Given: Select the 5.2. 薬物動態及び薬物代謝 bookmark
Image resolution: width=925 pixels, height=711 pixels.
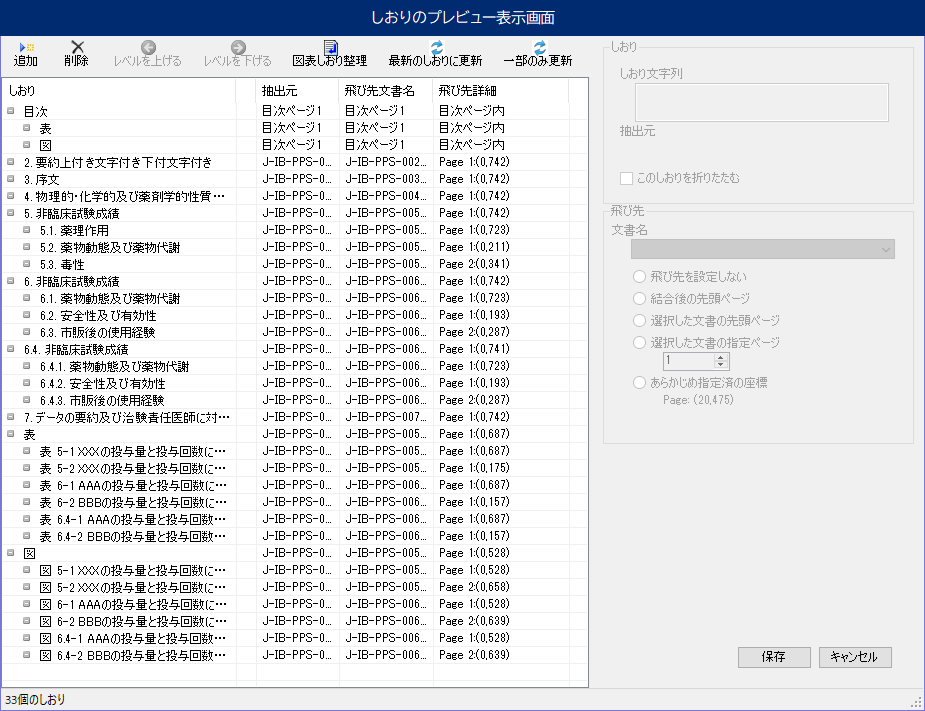Looking at the screenshot, I should point(110,247).
